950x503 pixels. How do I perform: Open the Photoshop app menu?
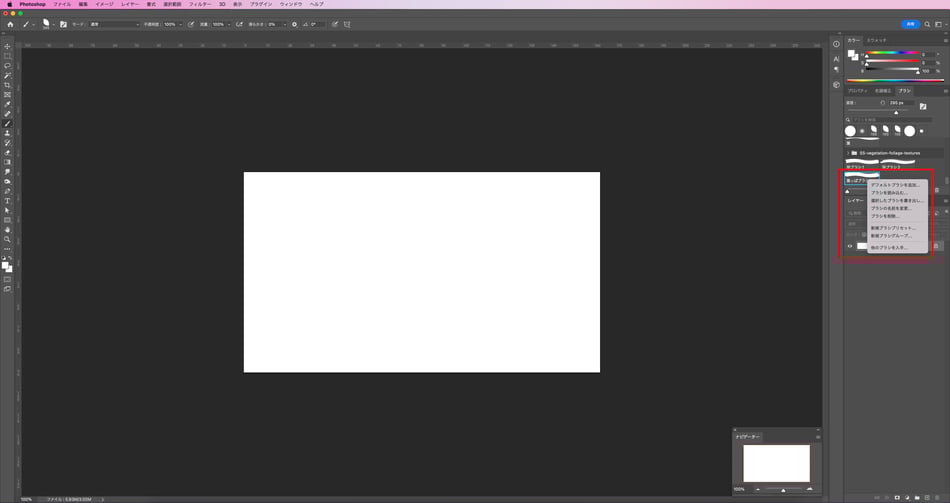pyautogui.click(x=32, y=4)
